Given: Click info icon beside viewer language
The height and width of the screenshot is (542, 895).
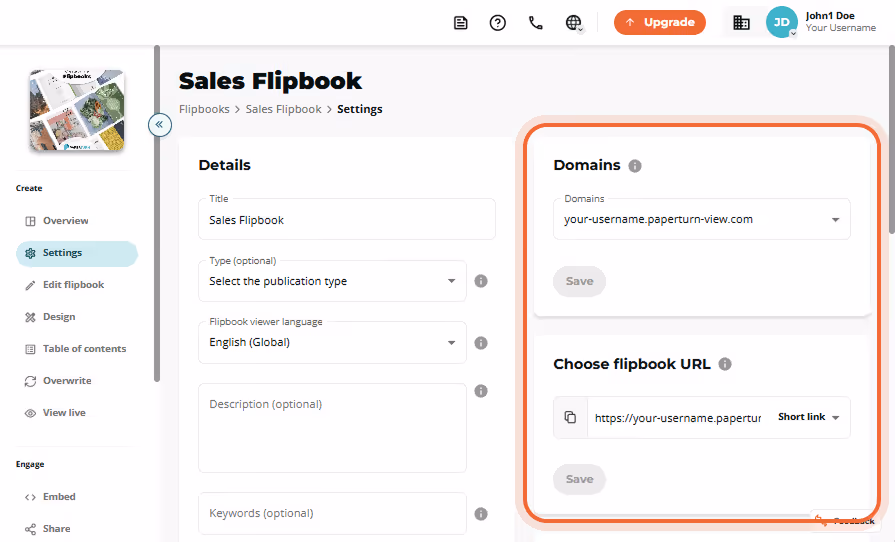Looking at the screenshot, I should click(481, 343).
